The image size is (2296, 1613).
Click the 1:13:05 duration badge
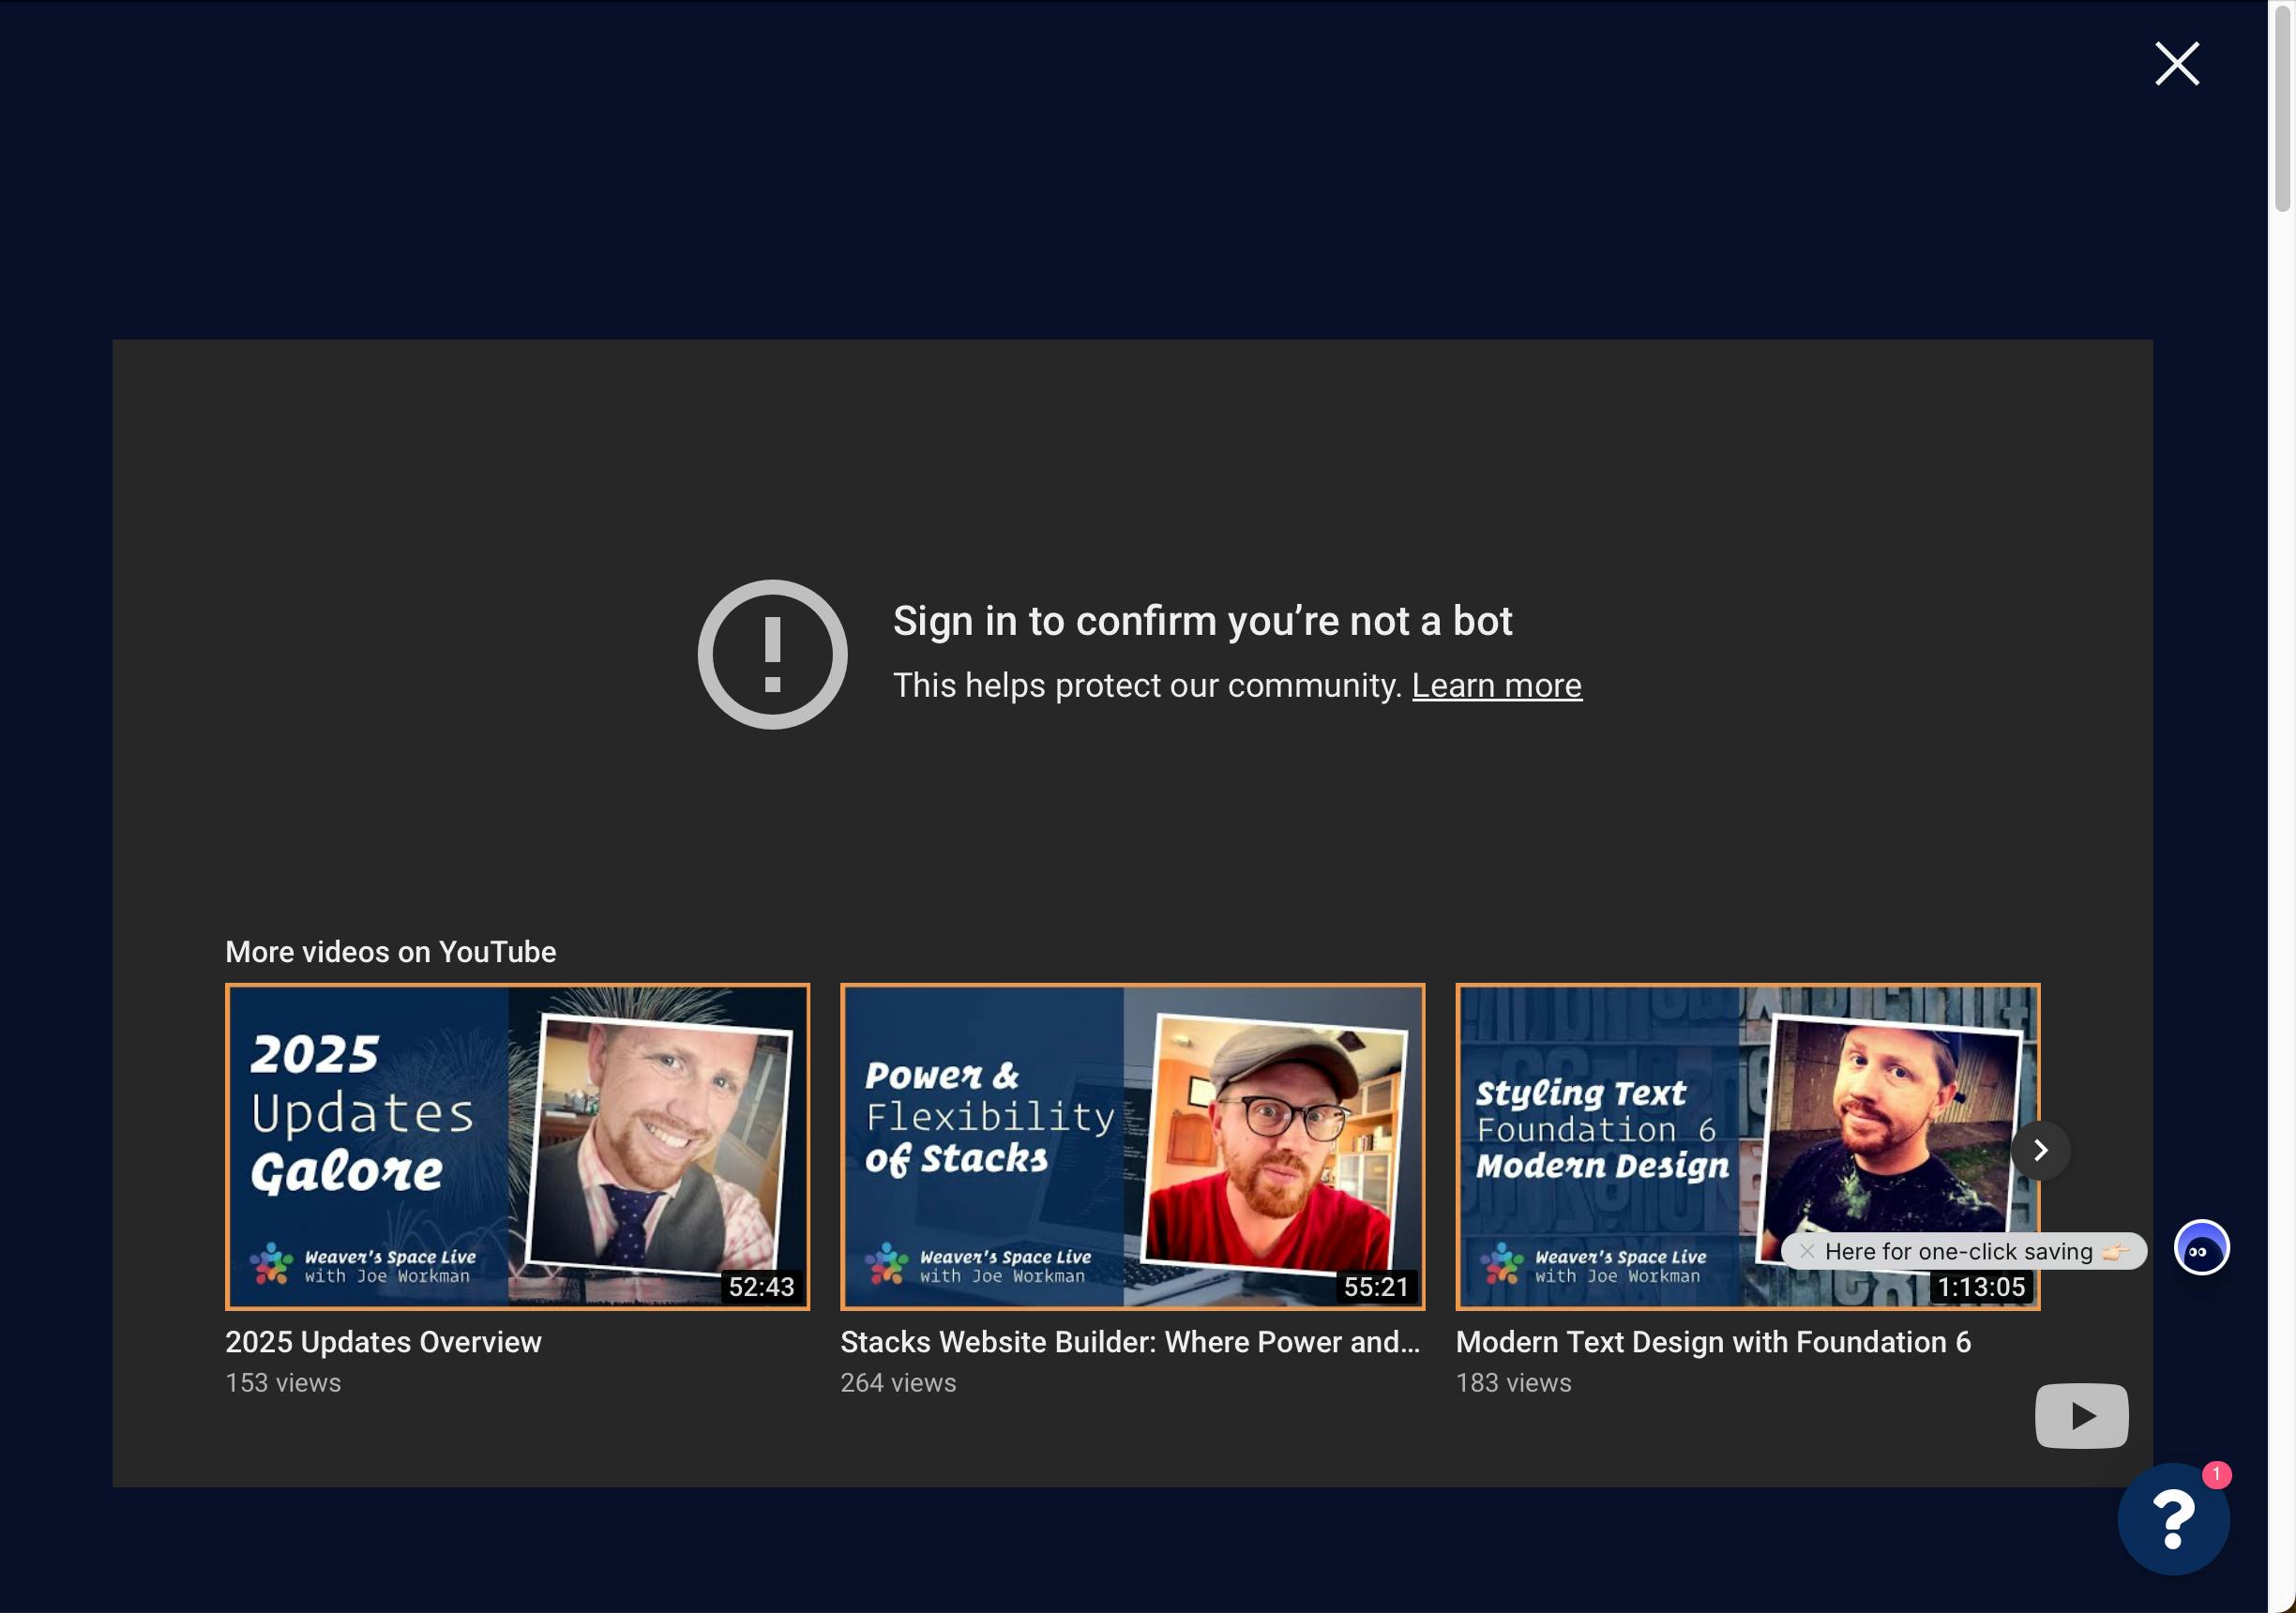coord(1980,1288)
